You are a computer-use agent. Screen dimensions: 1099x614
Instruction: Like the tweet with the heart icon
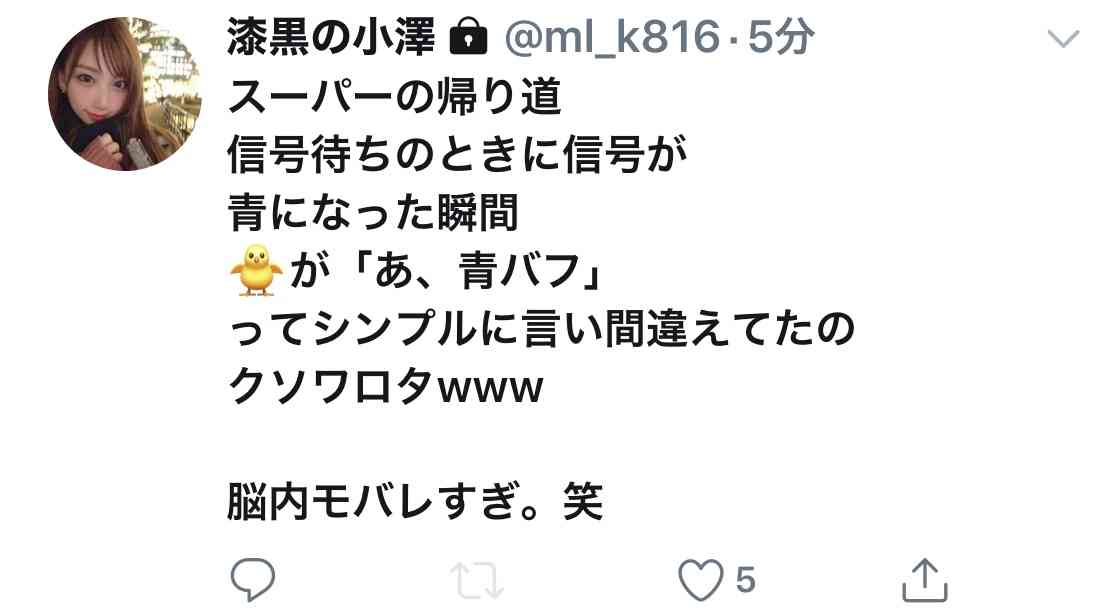click(x=700, y=580)
